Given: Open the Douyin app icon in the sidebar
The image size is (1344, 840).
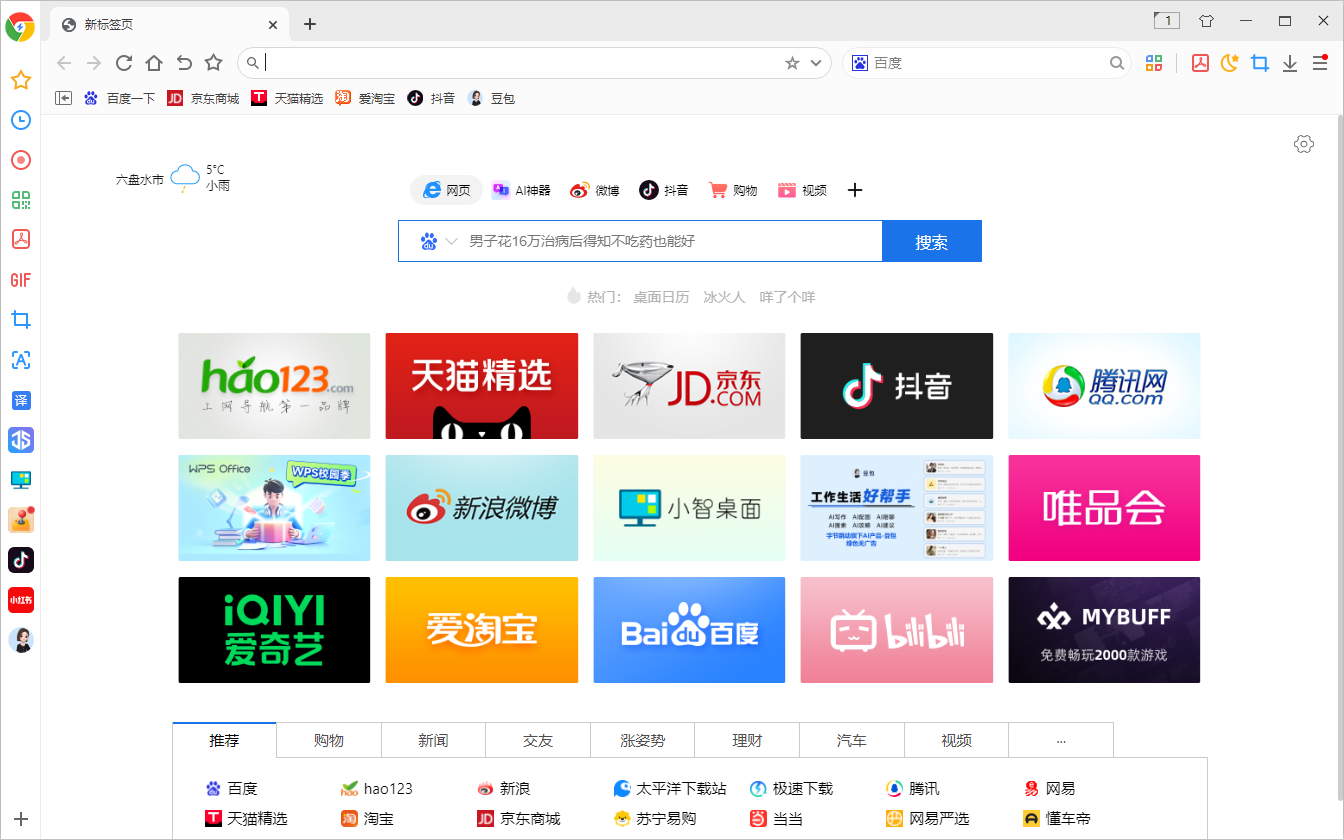Looking at the screenshot, I should click(20, 560).
